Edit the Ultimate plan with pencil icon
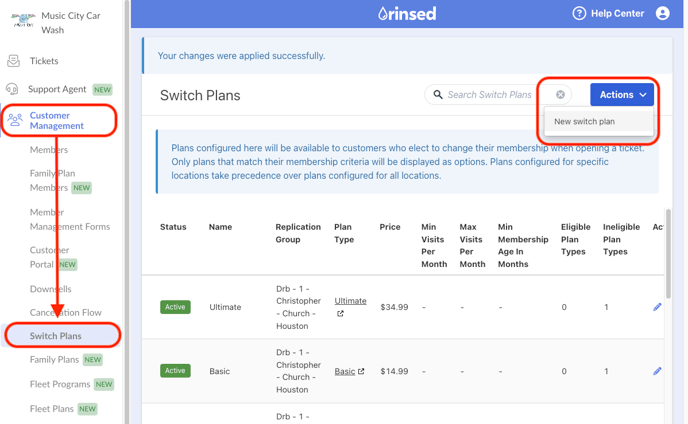Viewport: 688px width, 424px height. pyautogui.click(x=657, y=307)
